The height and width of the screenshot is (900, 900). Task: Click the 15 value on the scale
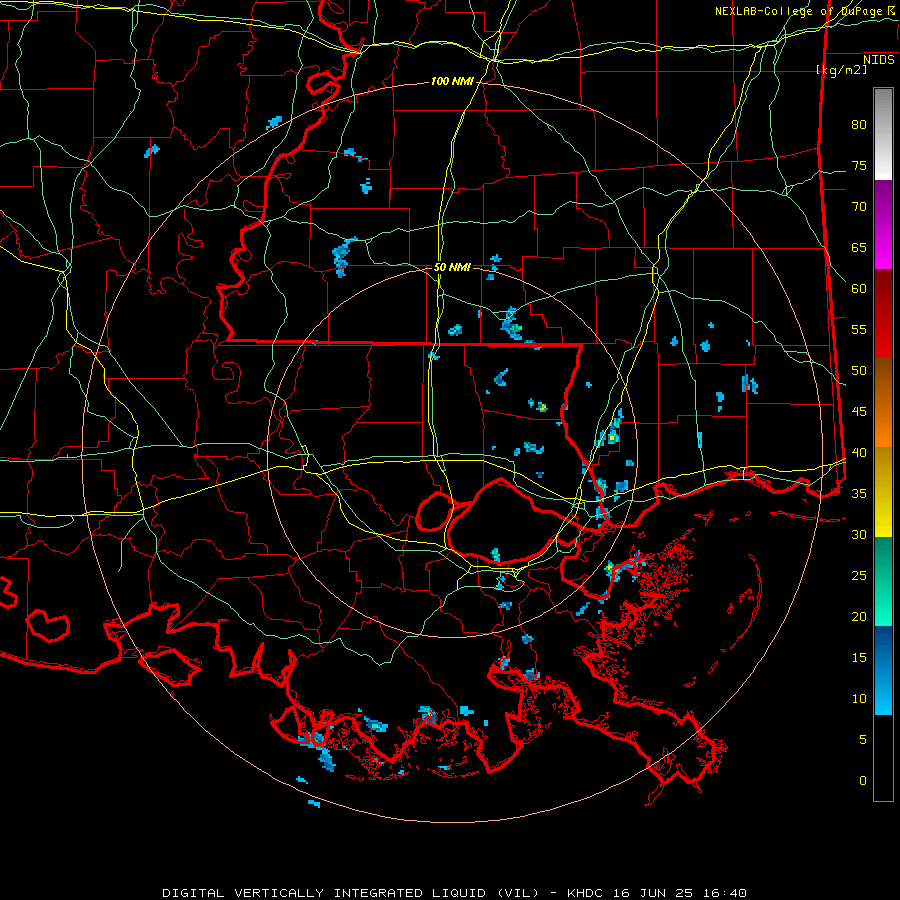coord(859,658)
